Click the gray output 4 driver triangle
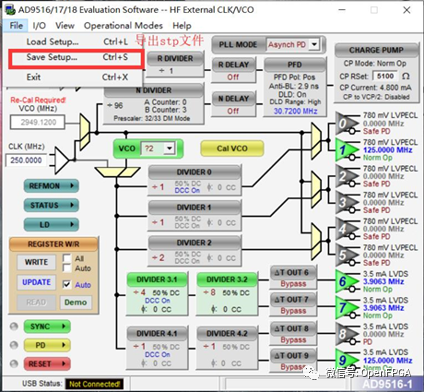The width and height of the screenshot is (424, 392). [345, 229]
